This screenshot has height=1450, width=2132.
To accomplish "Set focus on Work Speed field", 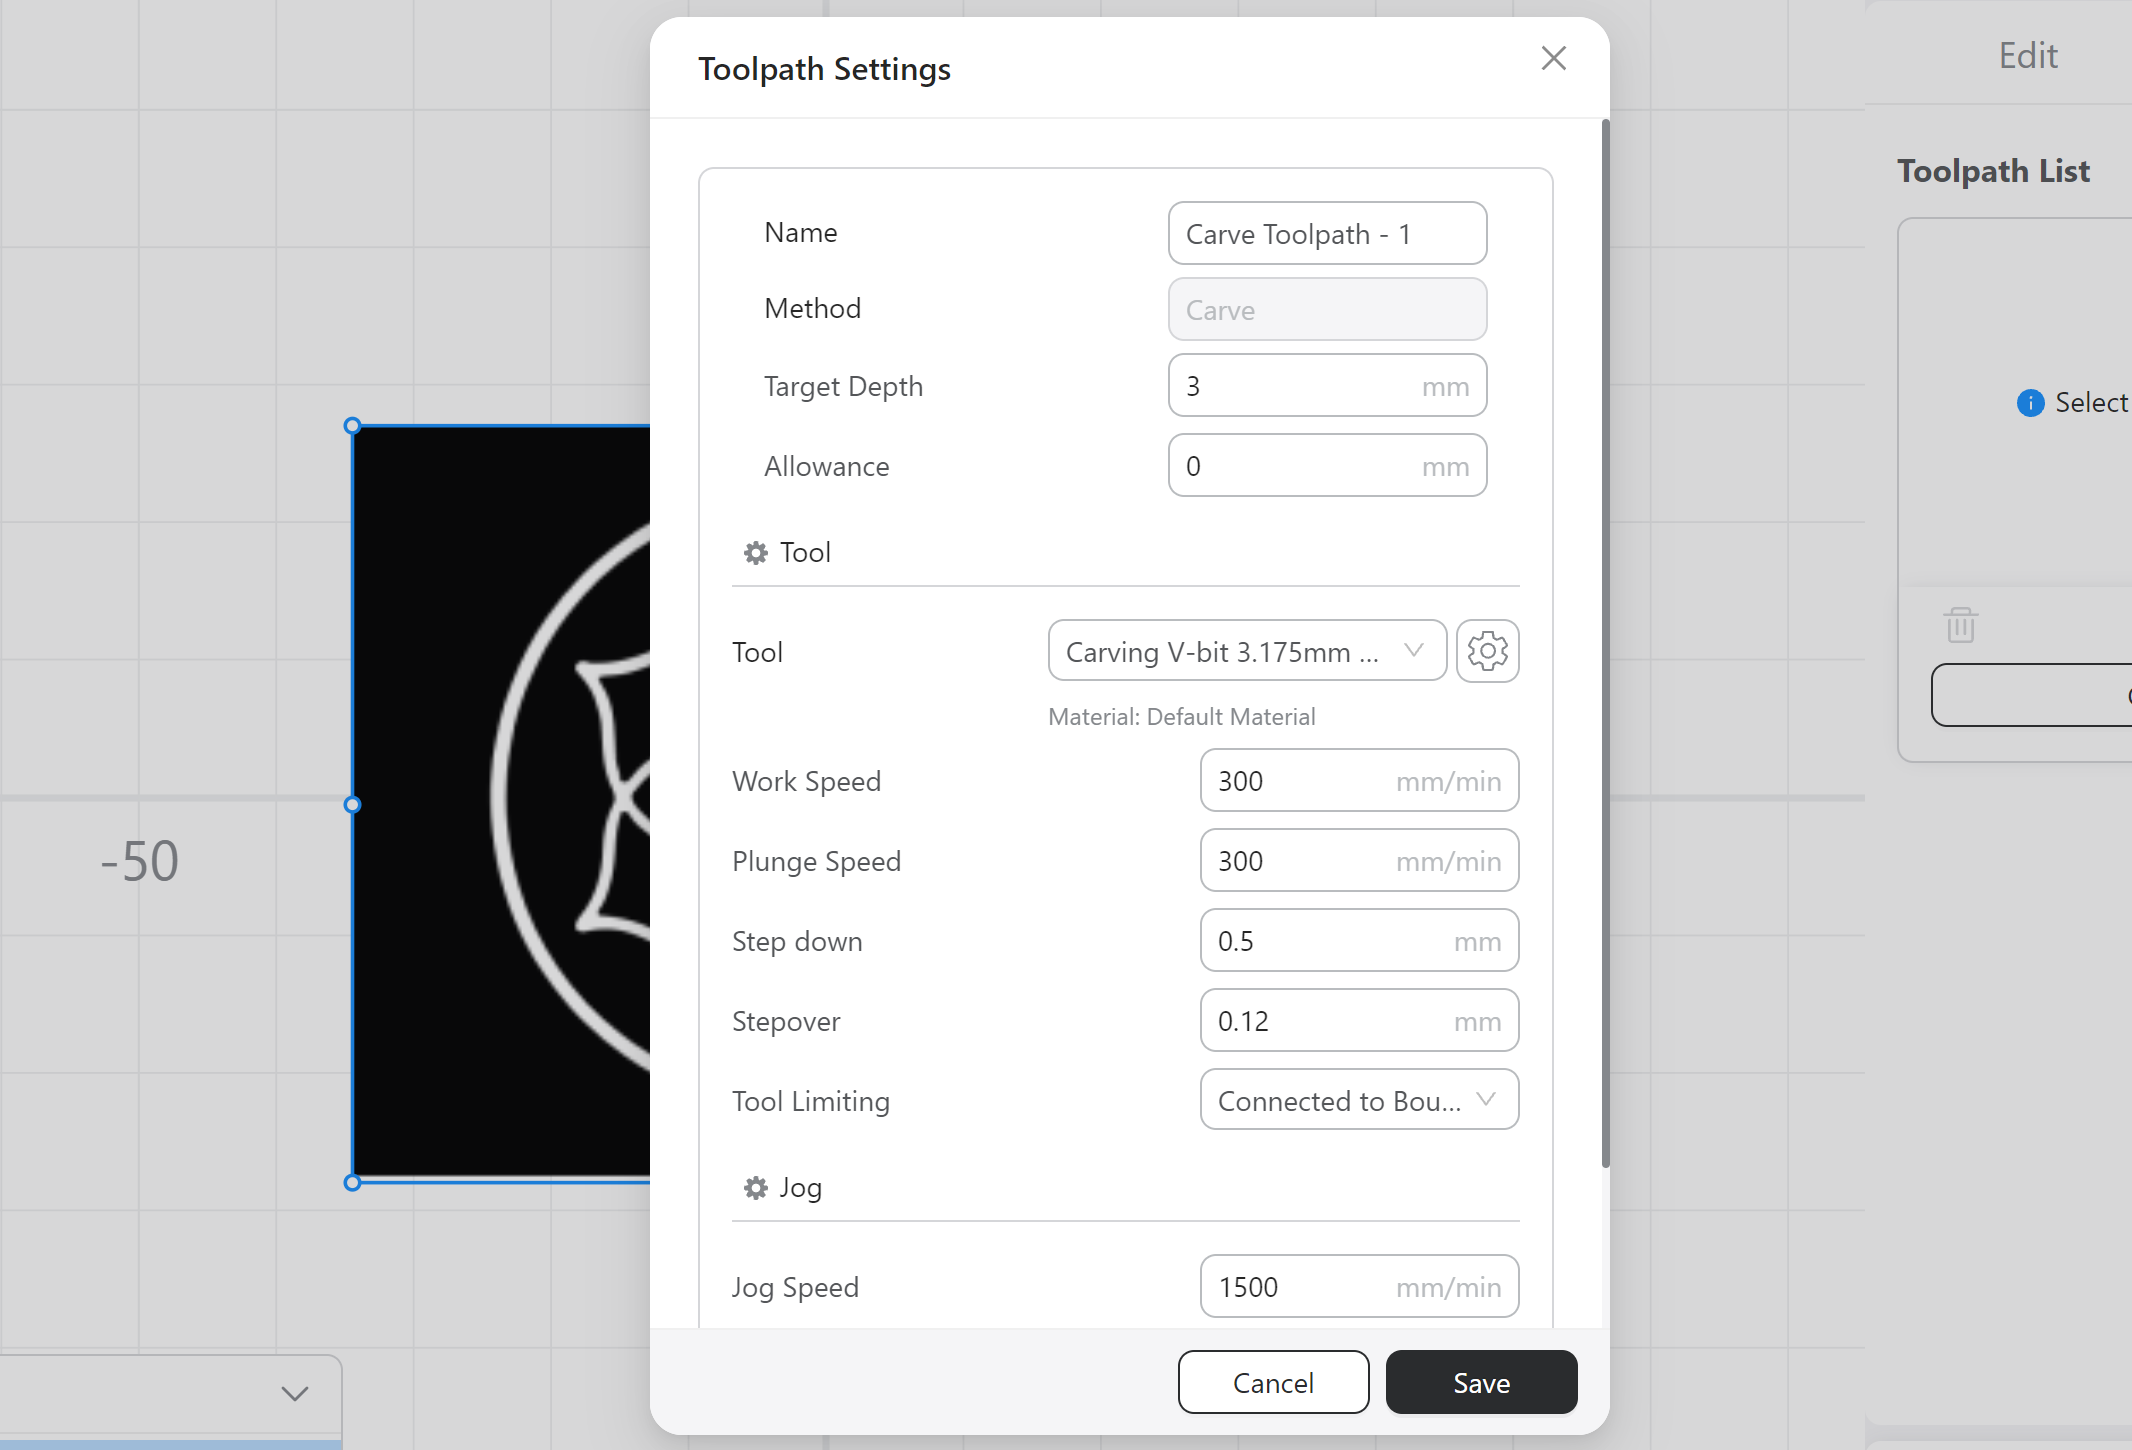I will [x=1359, y=780].
